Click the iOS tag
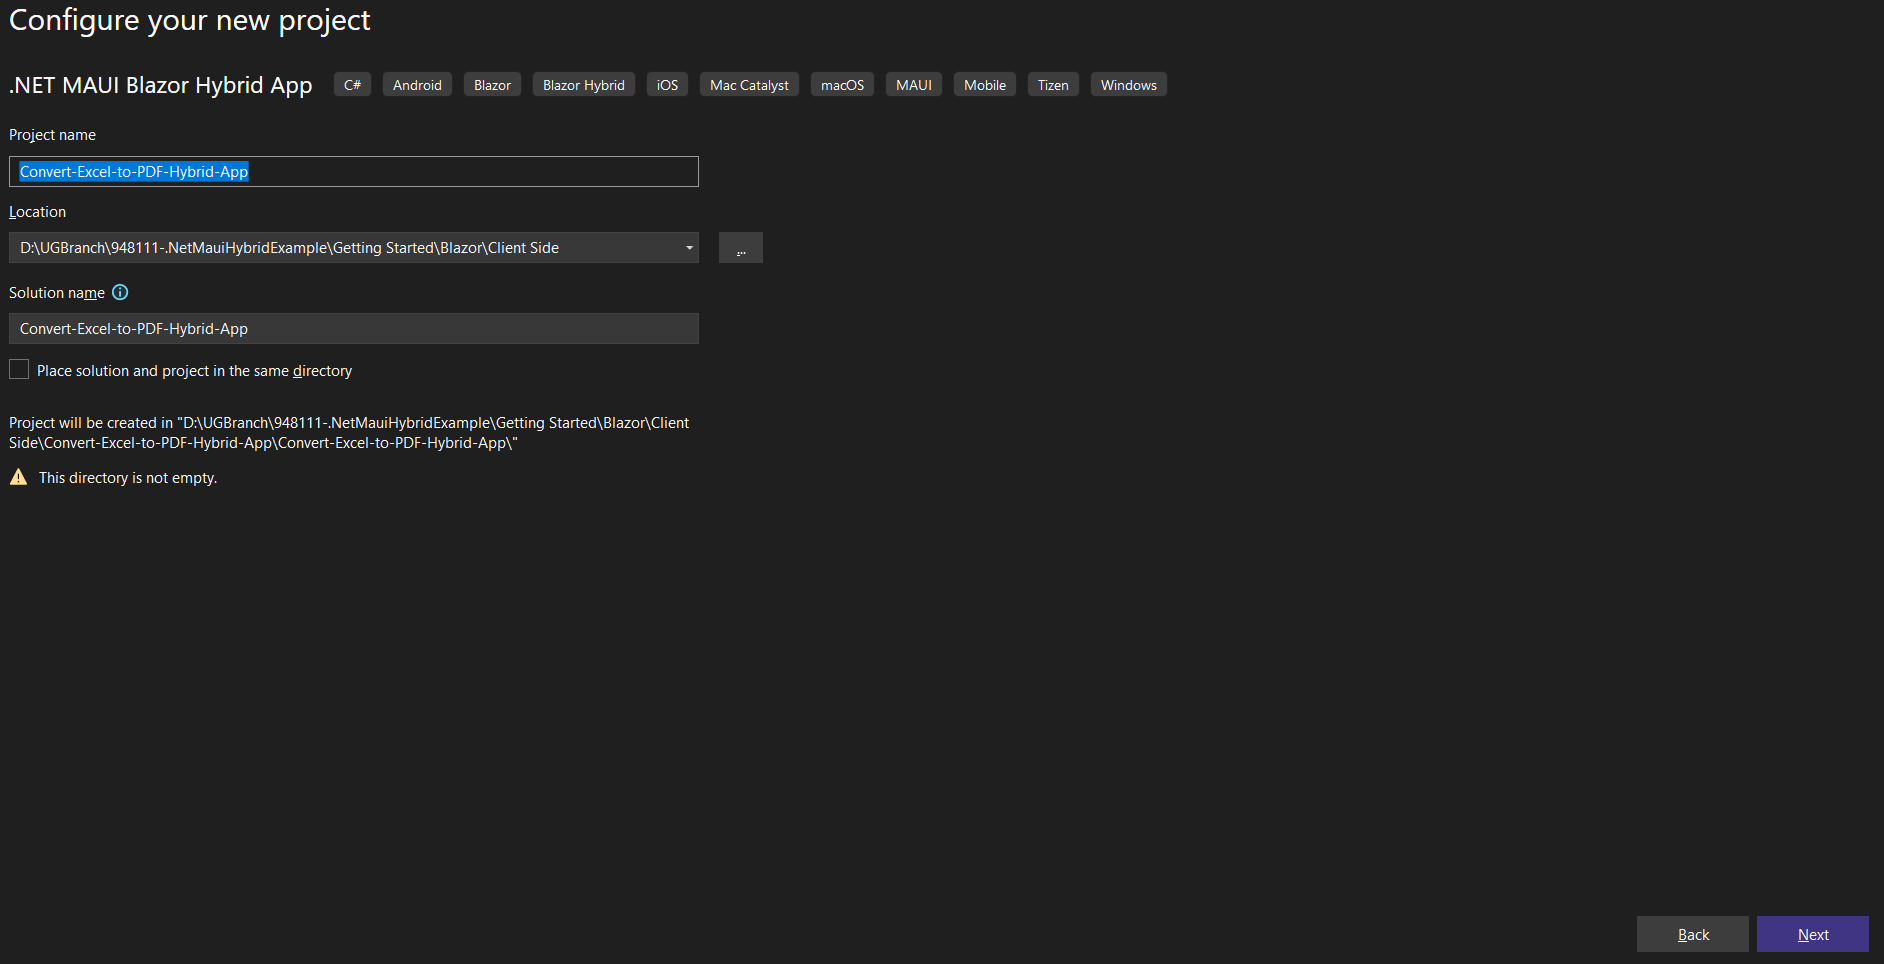 click(666, 84)
